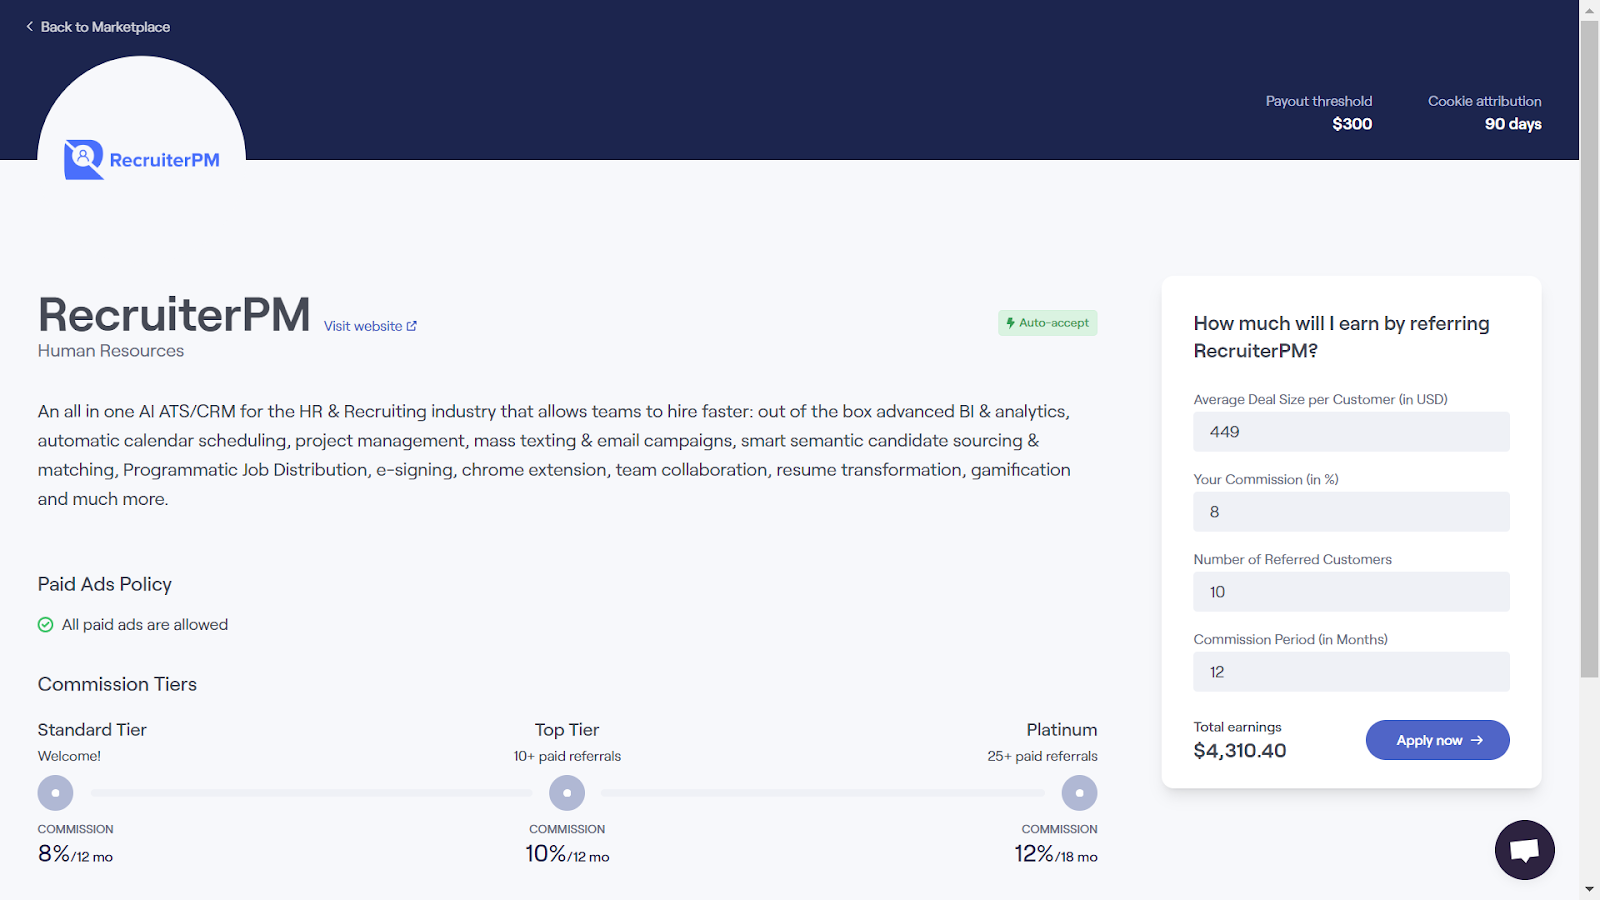Click the green checkmark next to paid ads policy
1600x900 pixels.
(x=45, y=624)
